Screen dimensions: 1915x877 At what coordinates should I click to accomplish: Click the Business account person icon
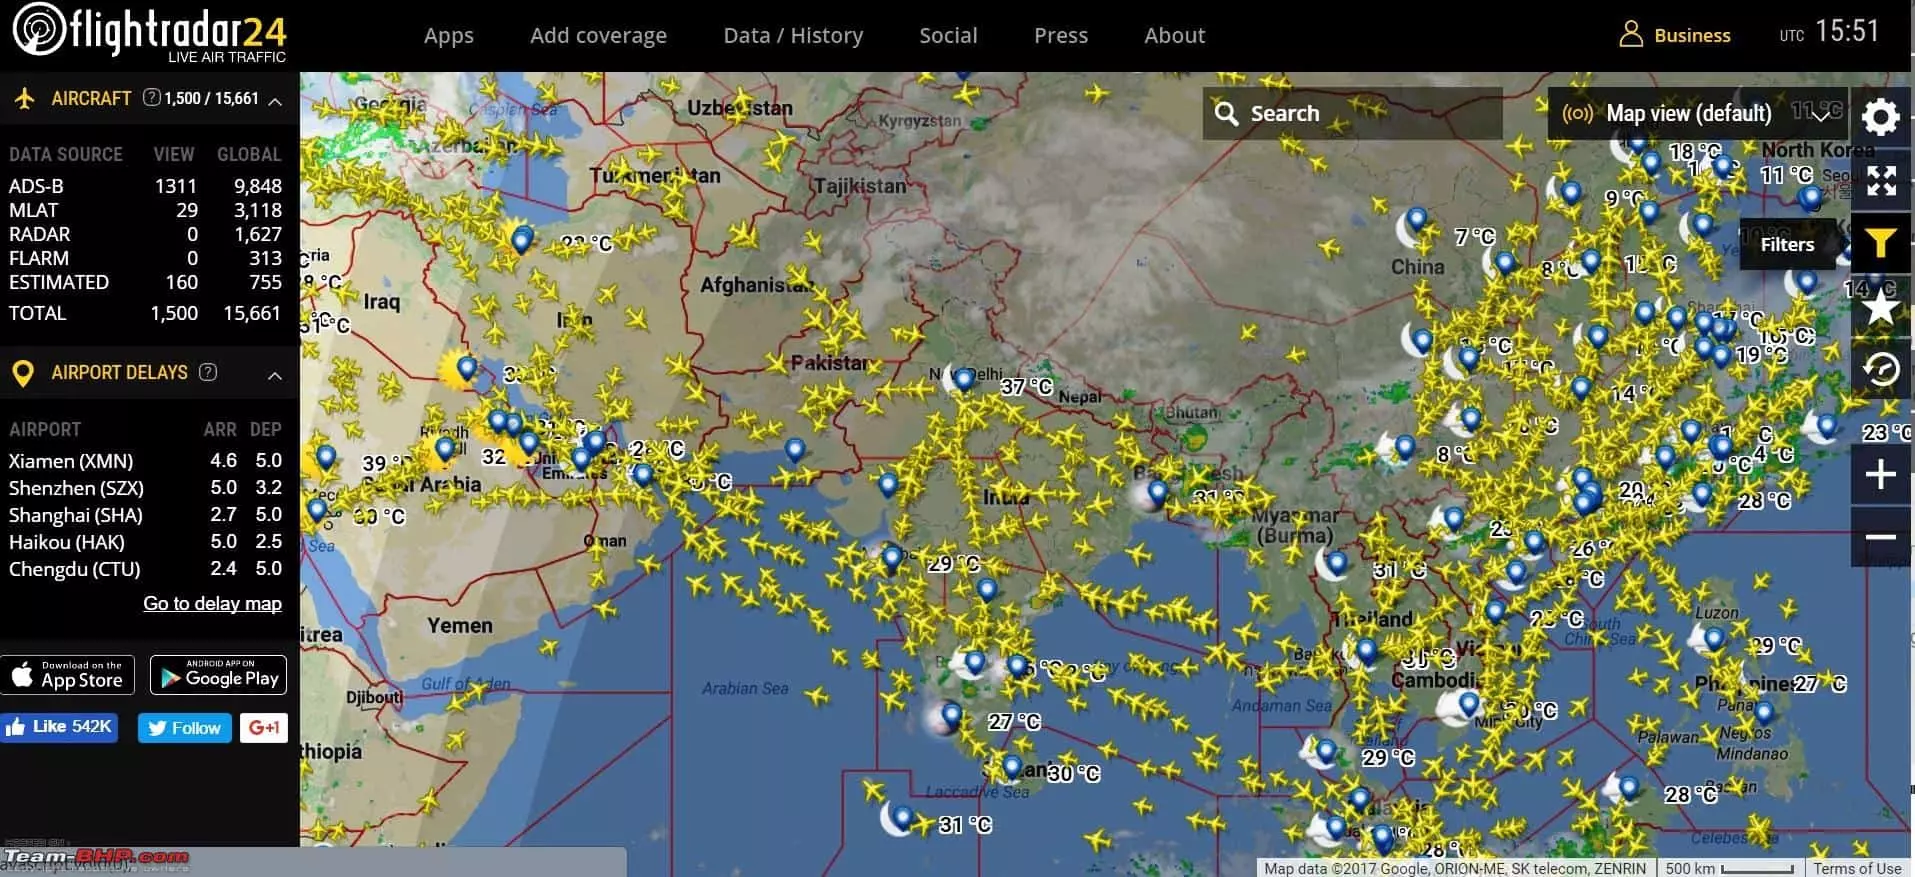(1630, 35)
